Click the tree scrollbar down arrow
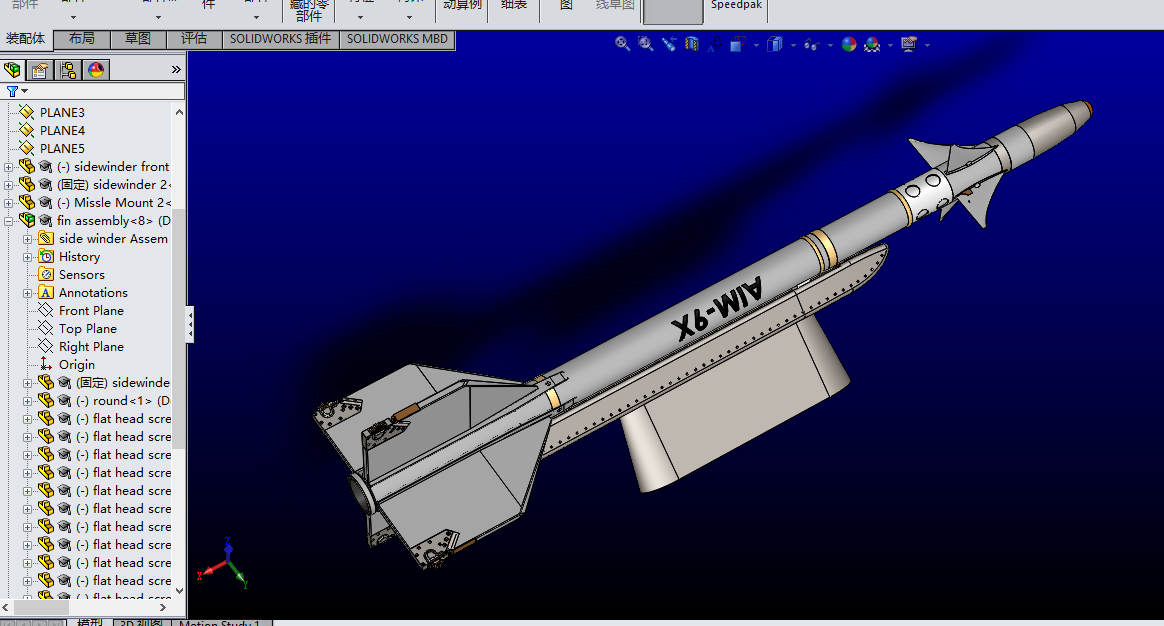The width and height of the screenshot is (1164, 626). [x=179, y=591]
